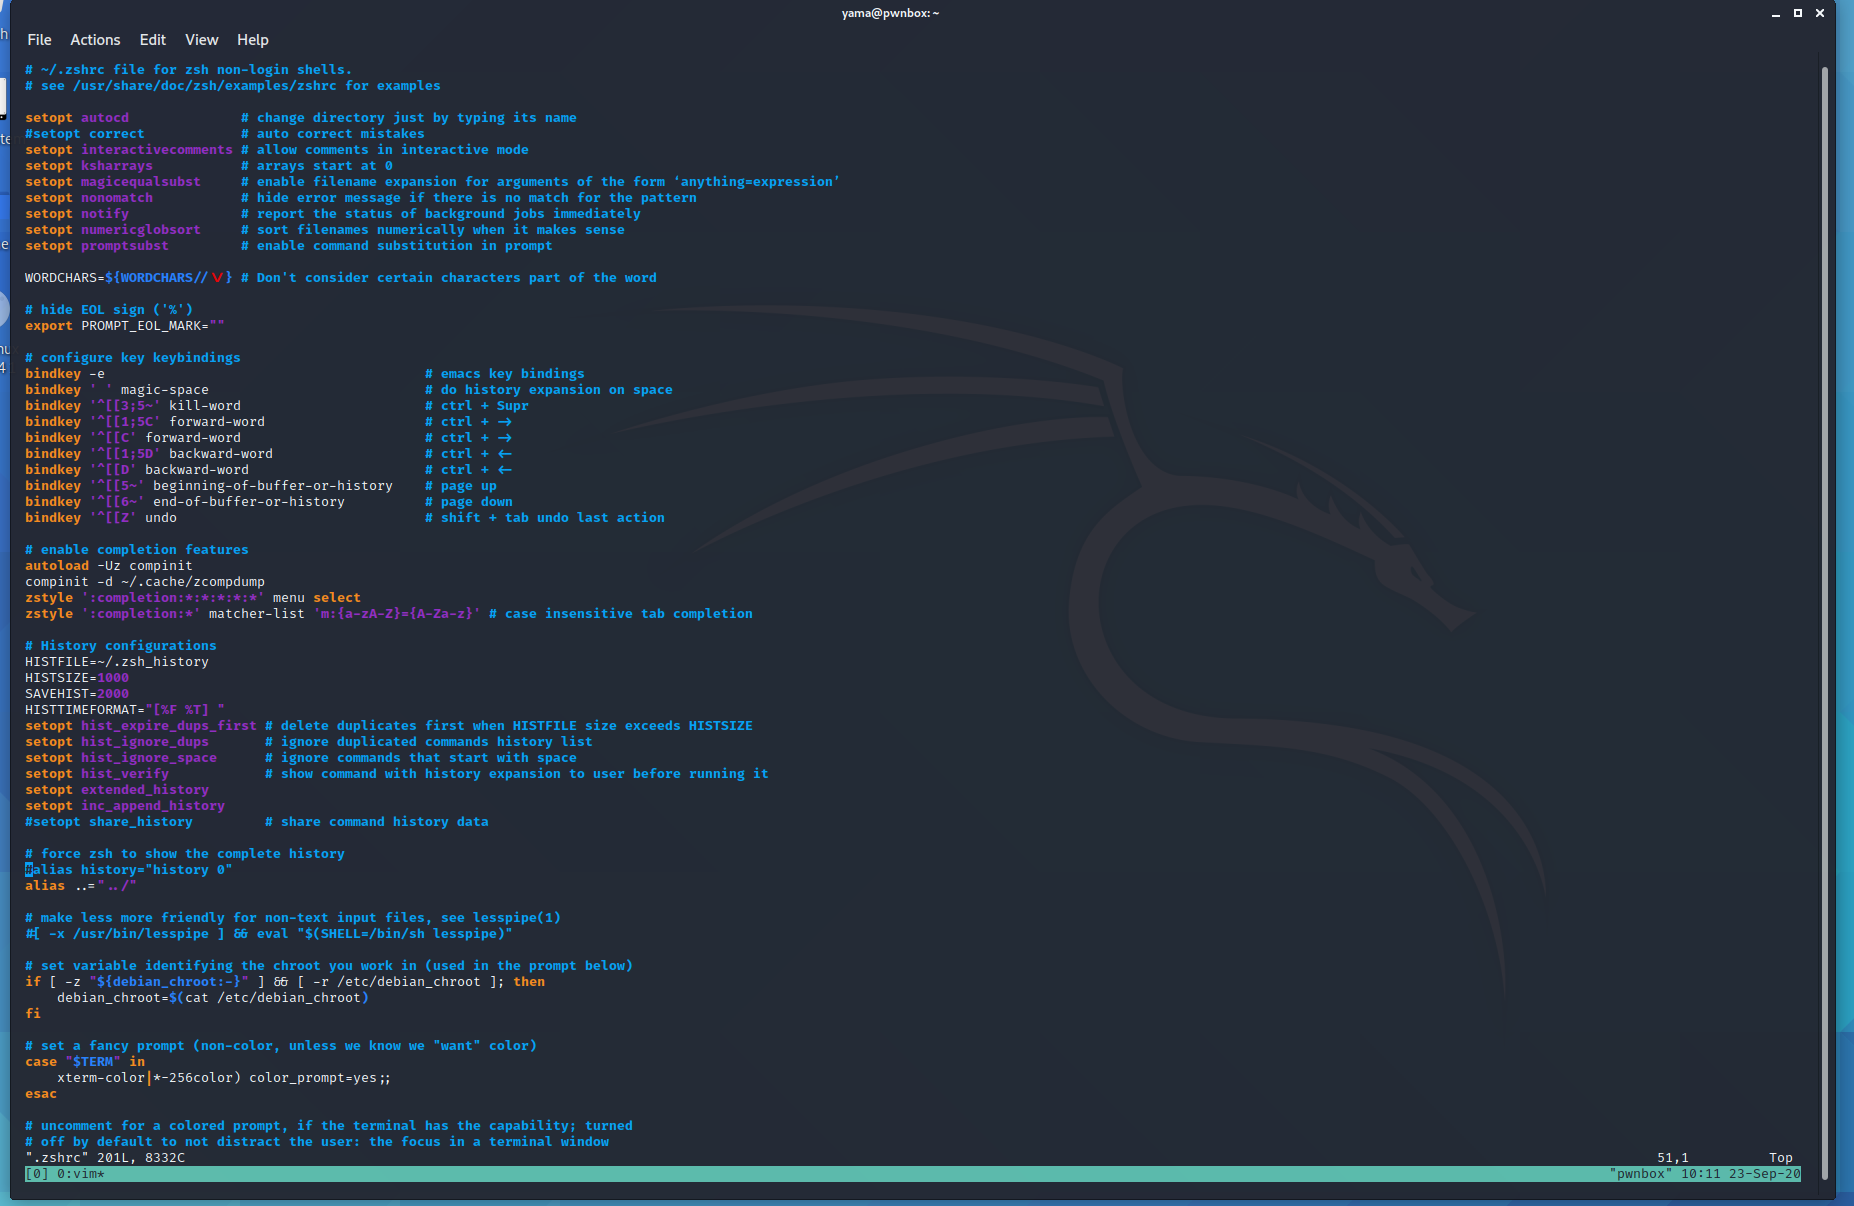Click the bindkey kill-word line
This screenshot has width=1854, height=1206.
(277, 406)
